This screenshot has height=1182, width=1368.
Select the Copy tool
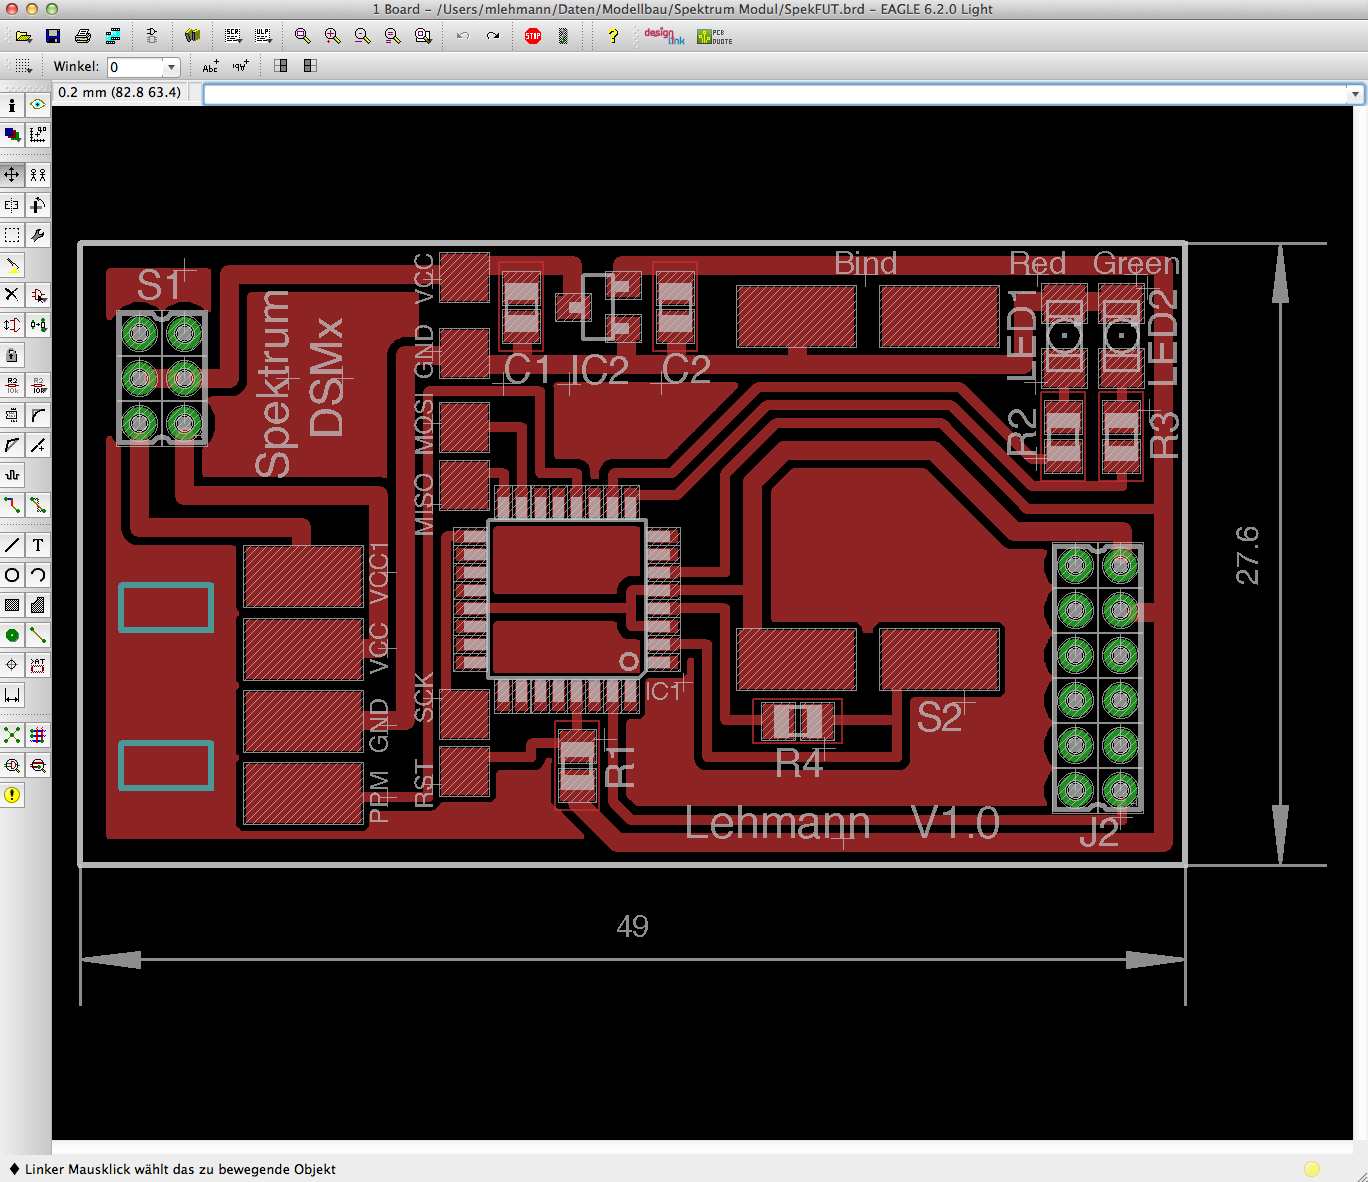pyautogui.click(x=38, y=174)
